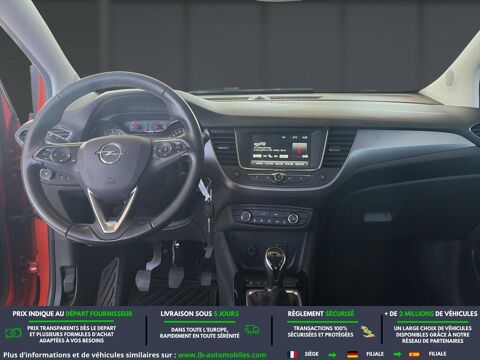Click the green delivery truck icon
This screenshot has width=480, height=360.
coord(252,330)
